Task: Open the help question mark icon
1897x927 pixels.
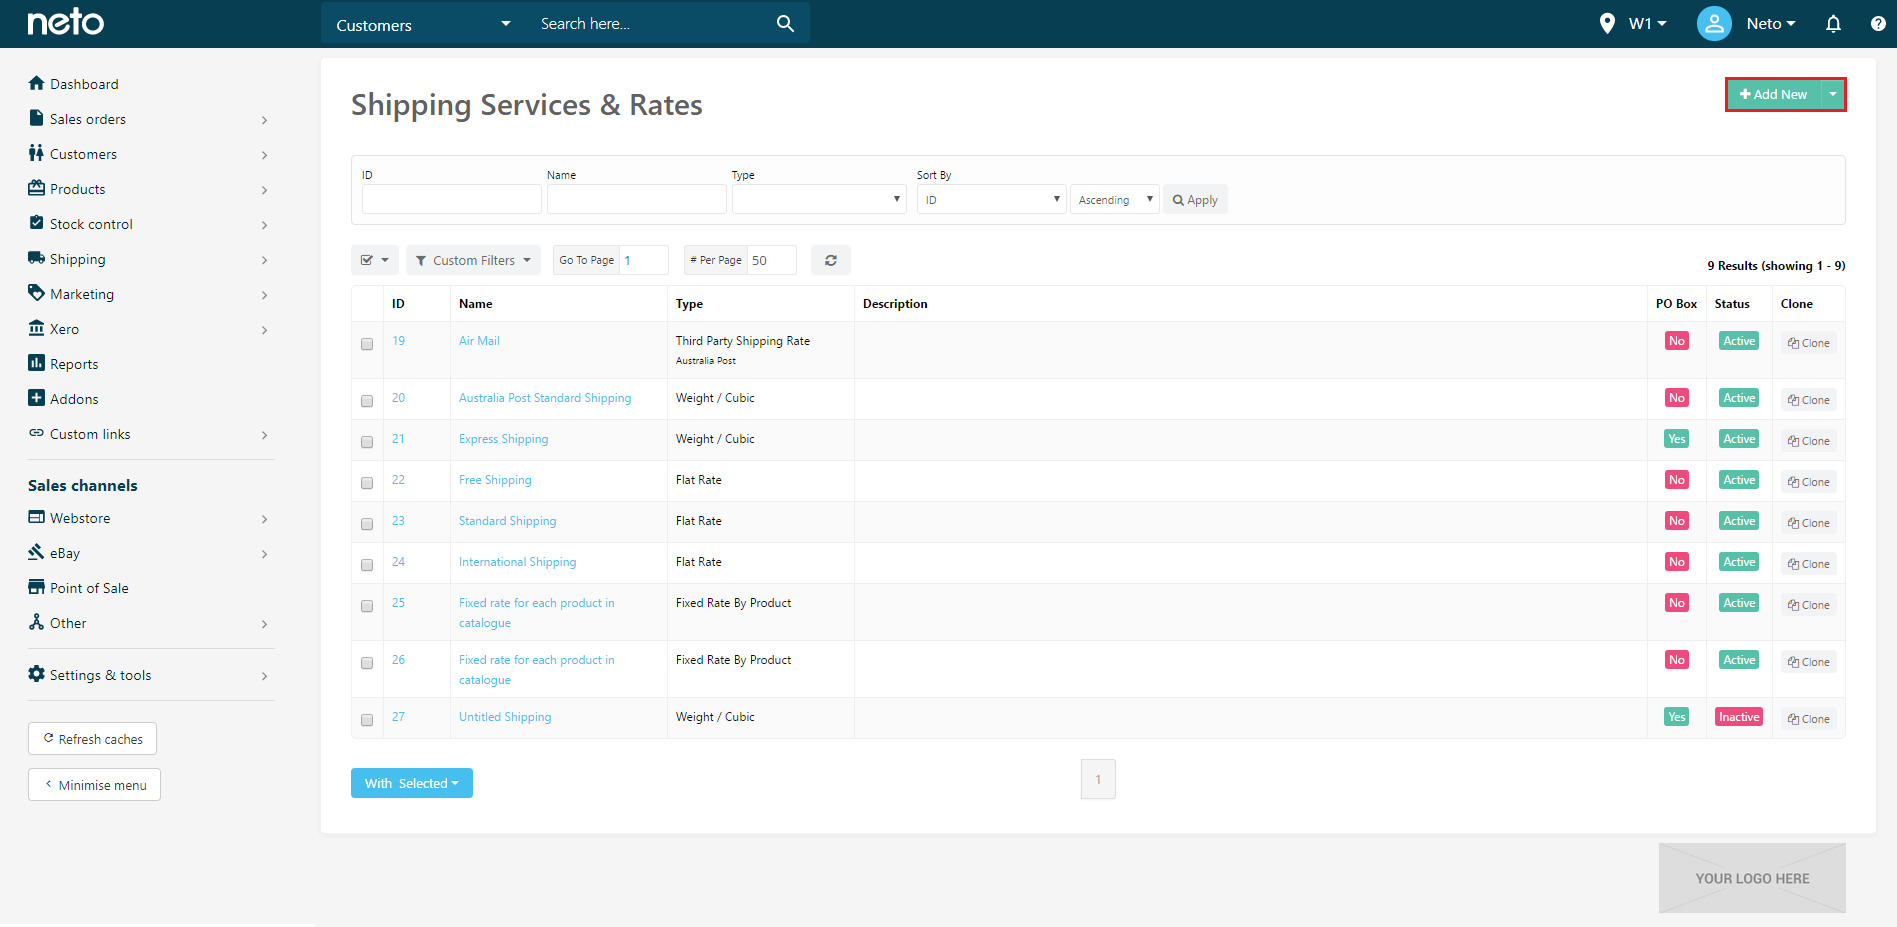Action: pos(1878,24)
